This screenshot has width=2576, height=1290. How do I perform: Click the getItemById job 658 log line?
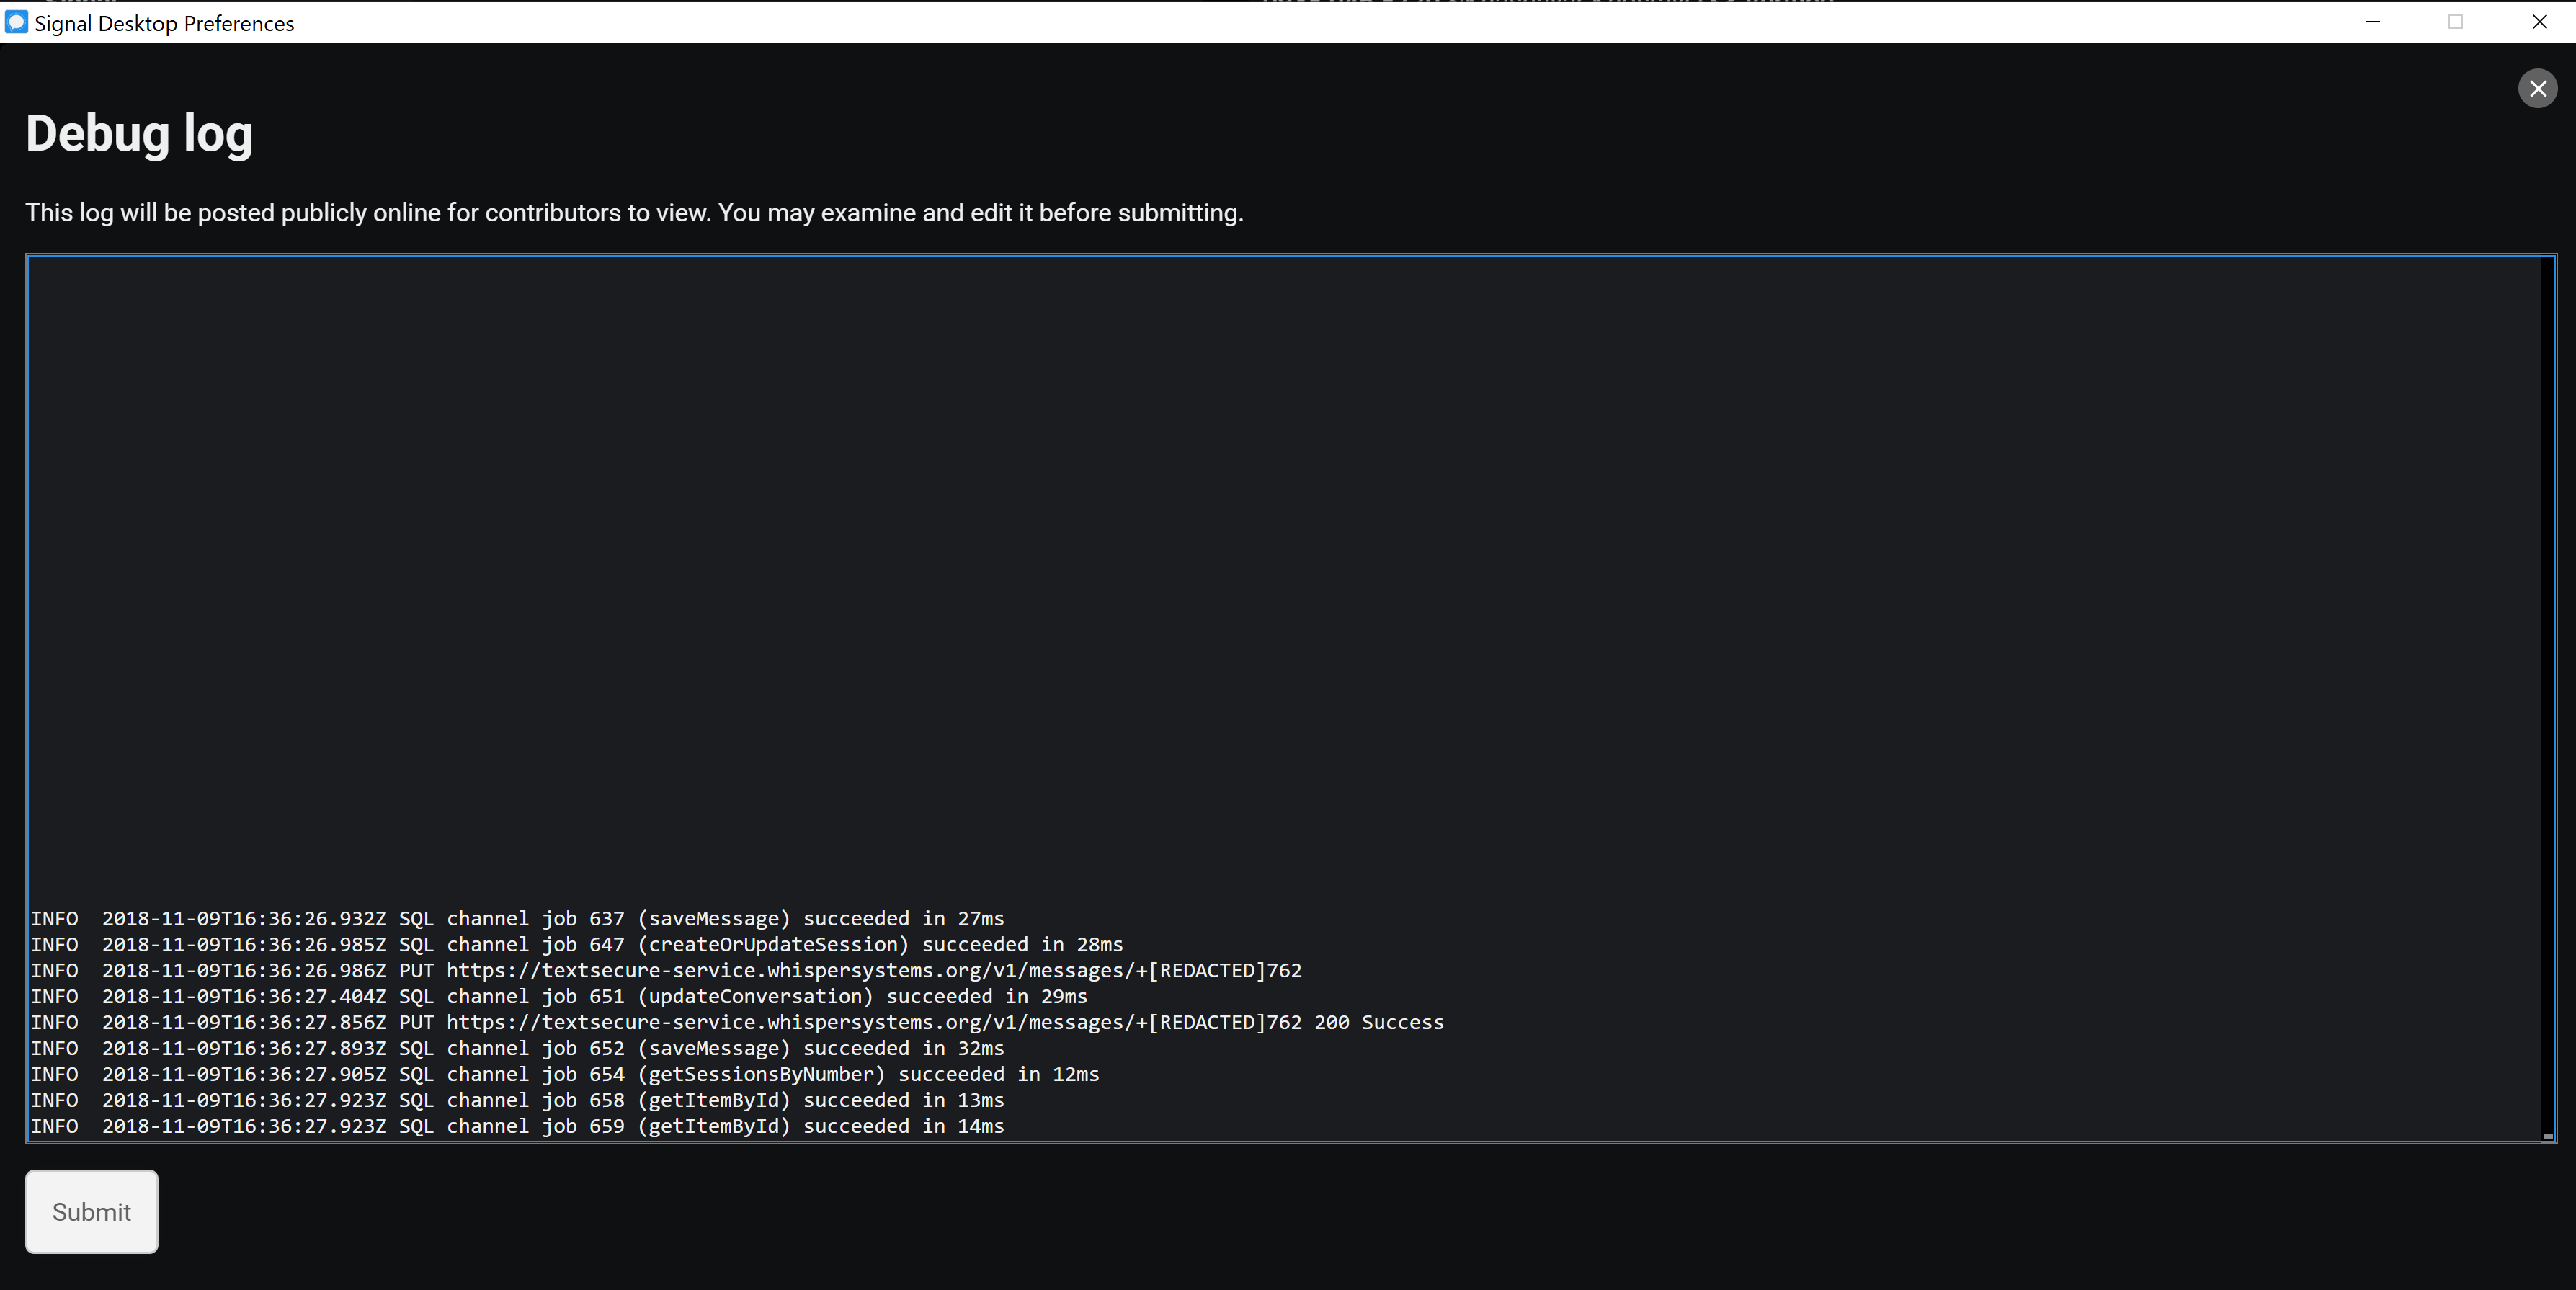pos(518,1100)
